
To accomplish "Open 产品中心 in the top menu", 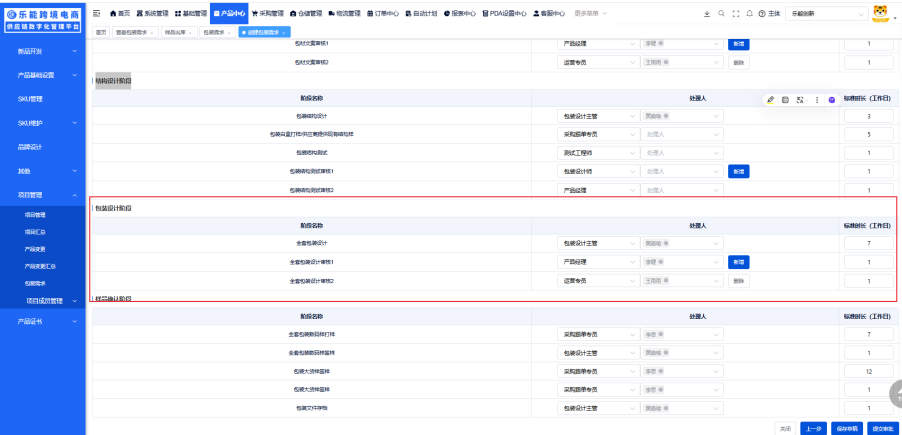I will click(x=229, y=13).
